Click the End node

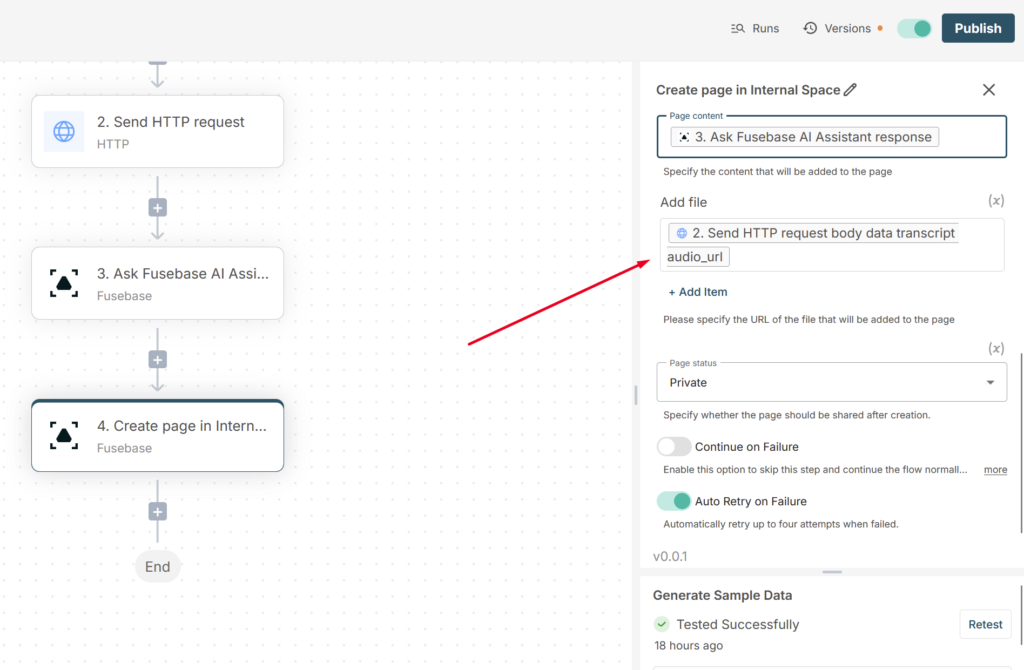click(157, 567)
